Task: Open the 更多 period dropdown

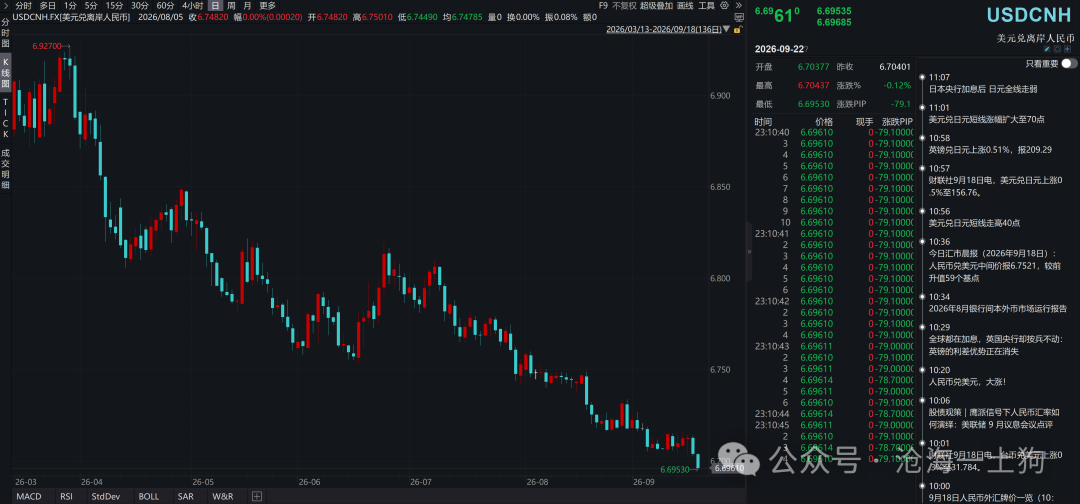Action: pyautogui.click(x=267, y=5)
